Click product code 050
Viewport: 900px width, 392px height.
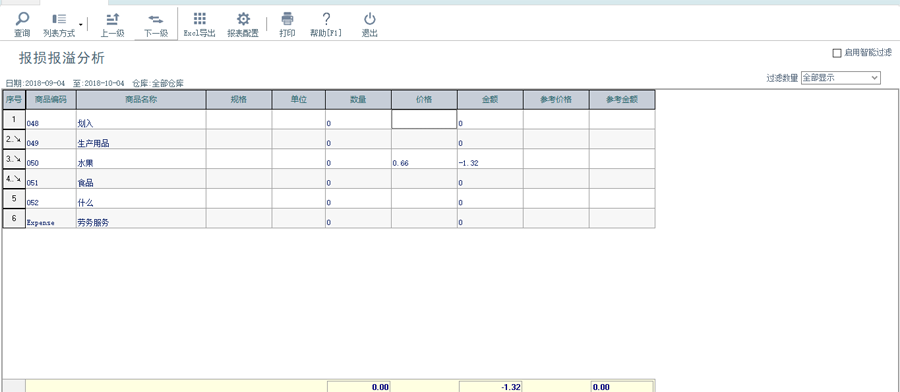[33, 163]
